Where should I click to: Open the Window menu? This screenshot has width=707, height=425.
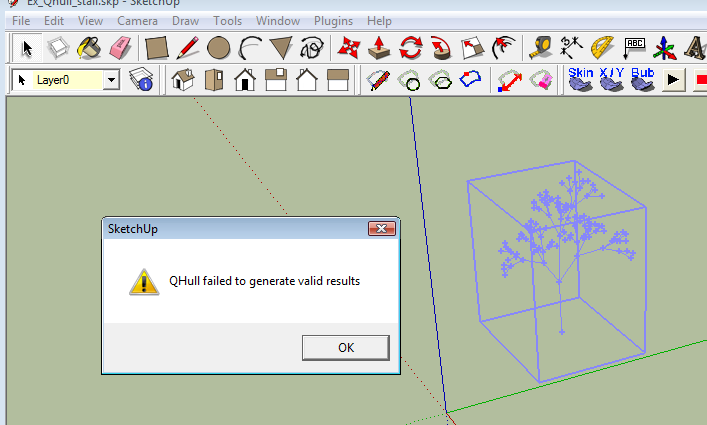pos(278,21)
